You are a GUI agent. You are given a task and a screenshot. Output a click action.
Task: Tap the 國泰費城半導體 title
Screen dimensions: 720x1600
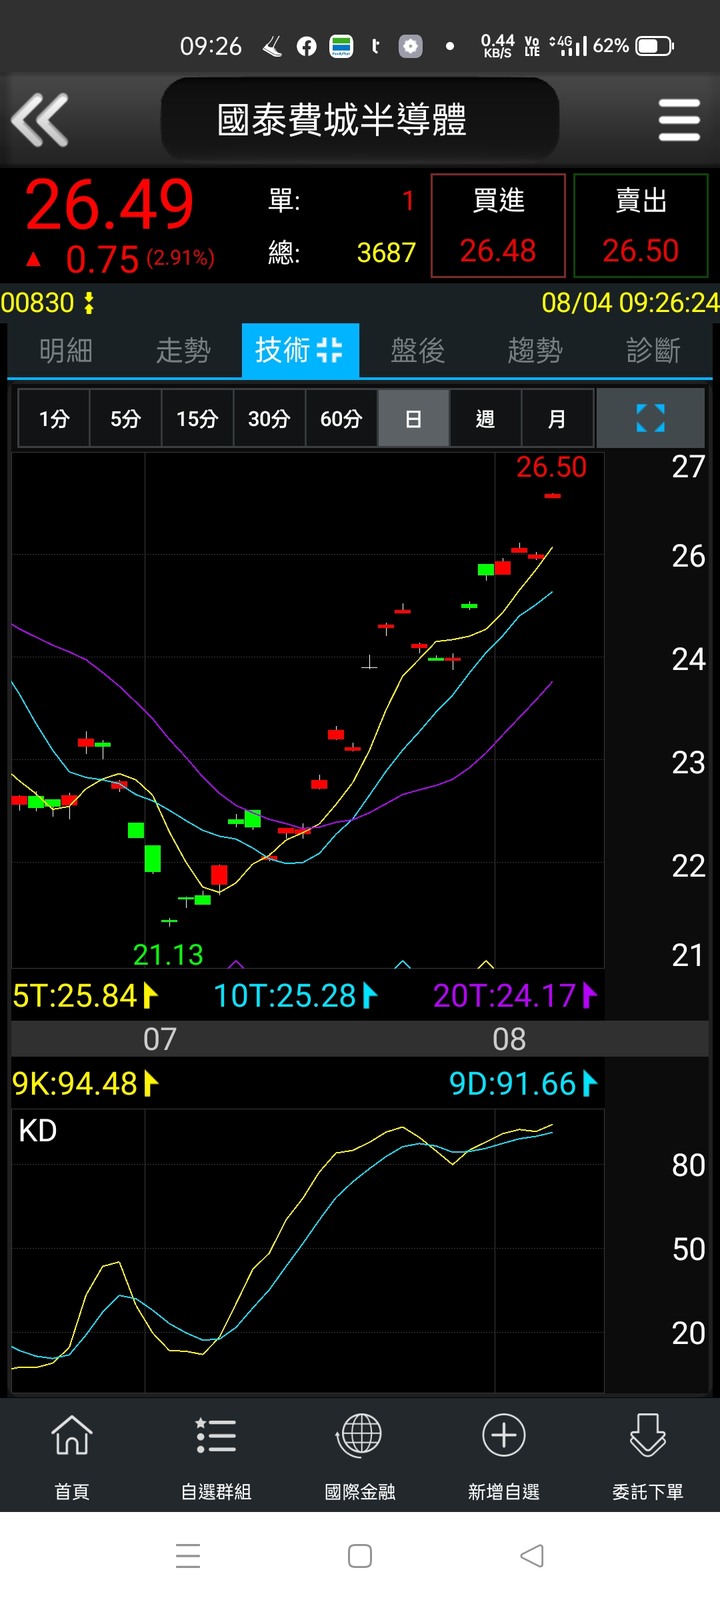pos(342,120)
